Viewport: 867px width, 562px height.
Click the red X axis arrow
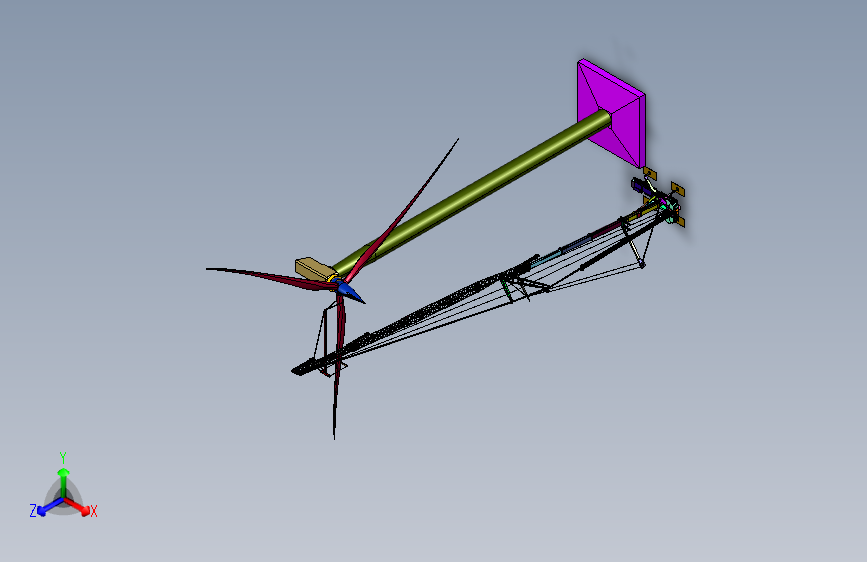pyautogui.click(x=77, y=506)
